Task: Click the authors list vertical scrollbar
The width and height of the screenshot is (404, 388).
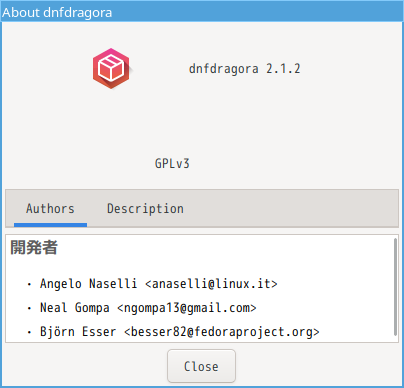Action: tap(395, 287)
